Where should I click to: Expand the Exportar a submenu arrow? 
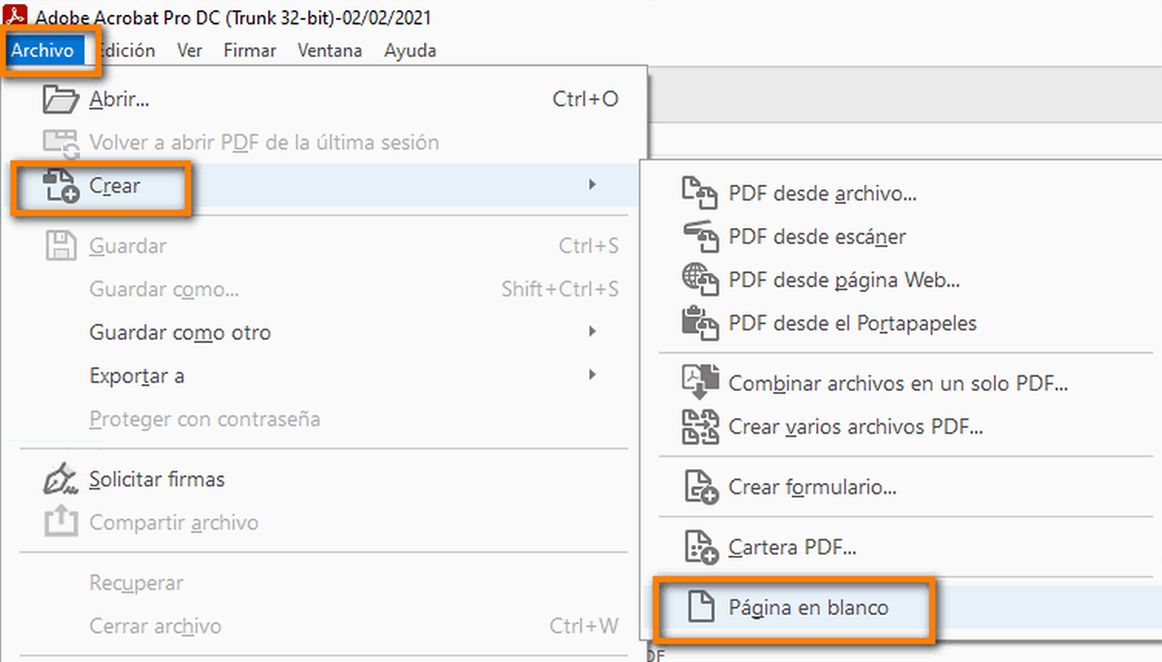[592, 375]
